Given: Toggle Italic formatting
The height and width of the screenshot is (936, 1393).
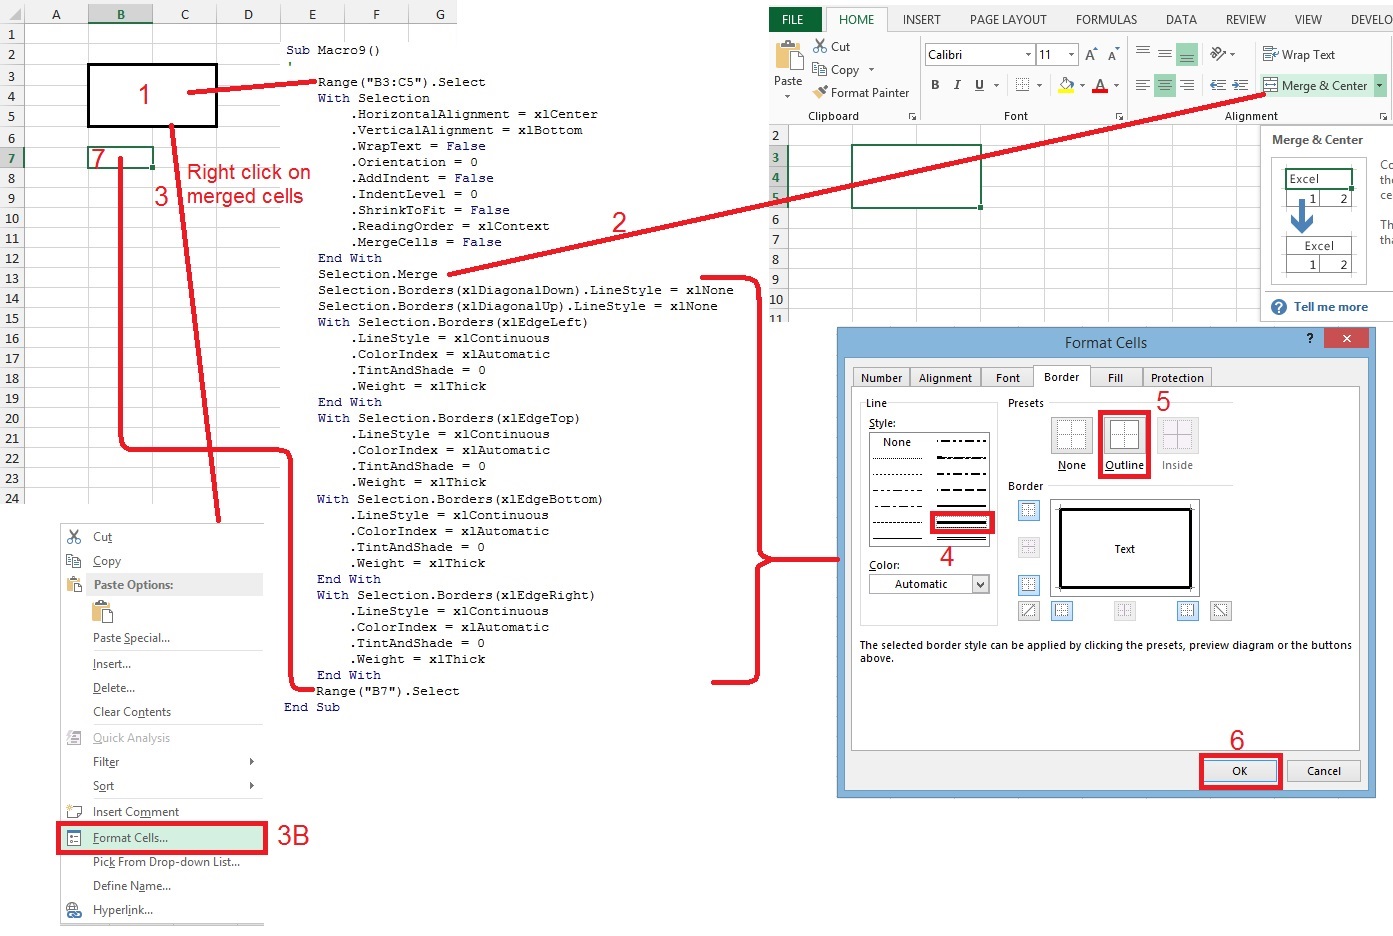Looking at the screenshot, I should tap(957, 85).
